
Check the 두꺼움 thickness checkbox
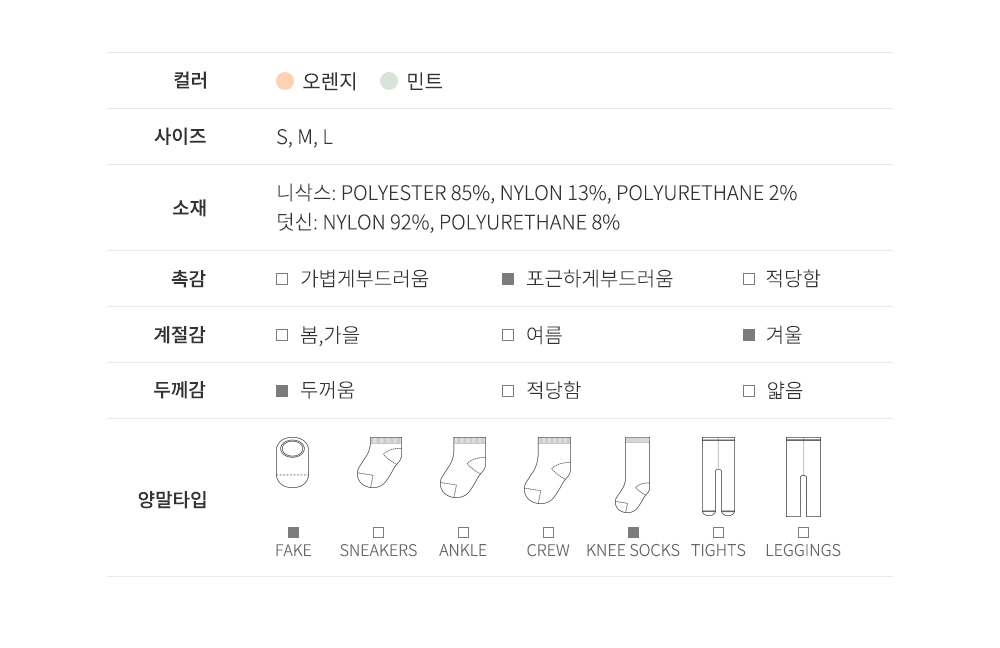coord(282,391)
